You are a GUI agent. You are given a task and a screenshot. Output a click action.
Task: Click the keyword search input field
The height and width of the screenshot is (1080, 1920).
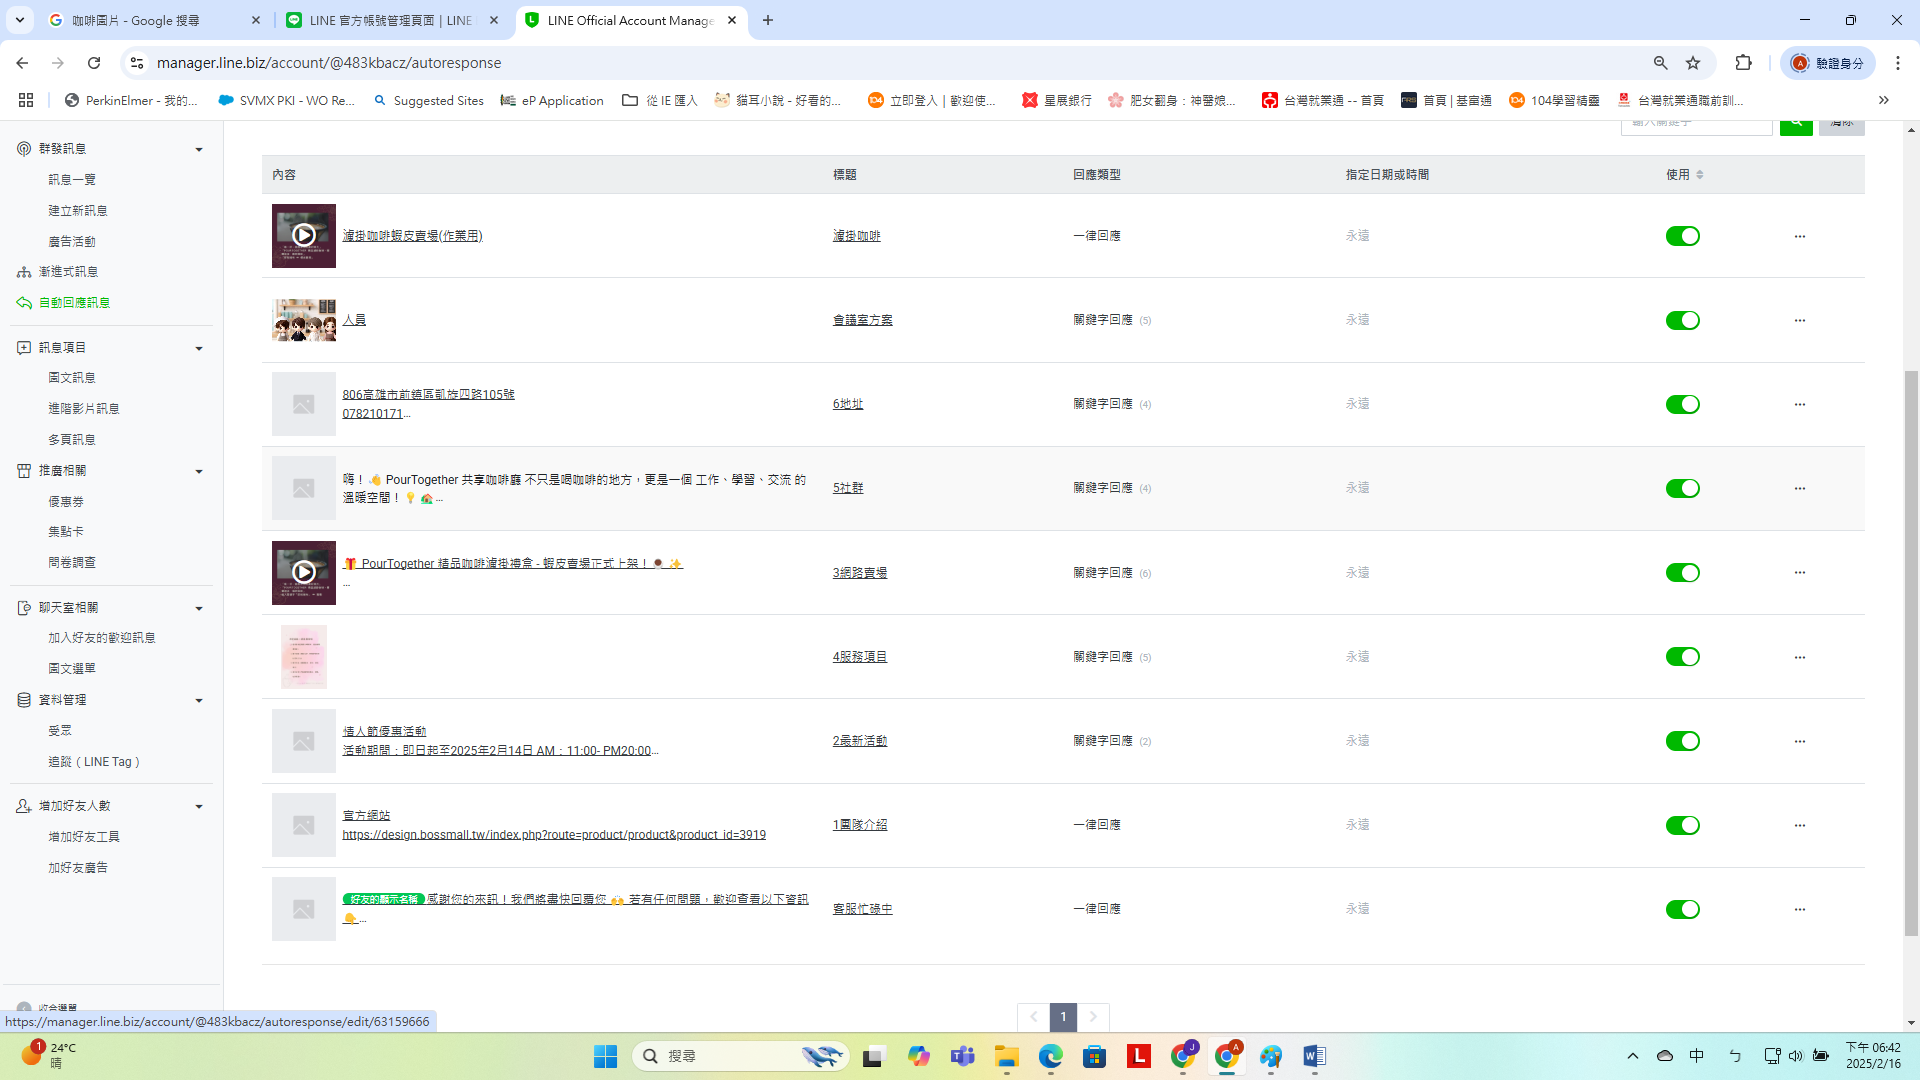pyautogui.click(x=1696, y=125)
